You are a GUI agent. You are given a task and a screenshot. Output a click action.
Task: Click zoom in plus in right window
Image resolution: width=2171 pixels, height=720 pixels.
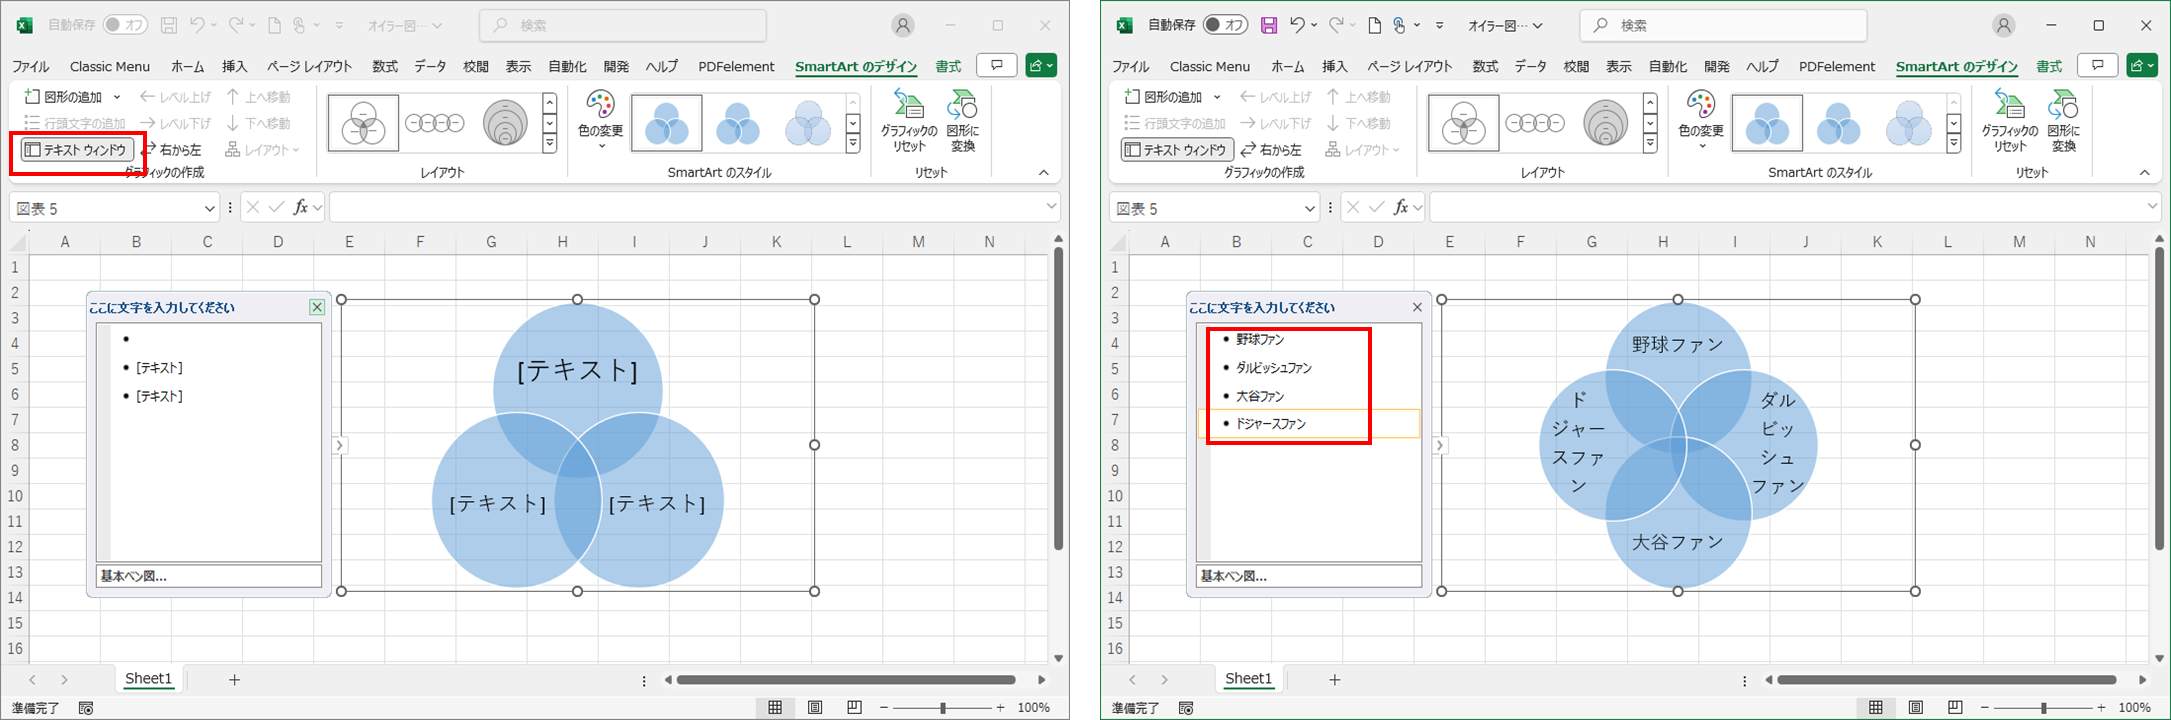point(2101,707)
